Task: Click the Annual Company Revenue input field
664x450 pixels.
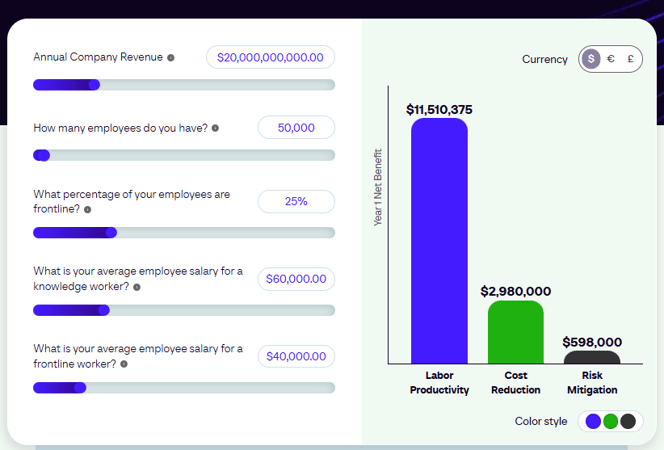Action: coord(270,57)
